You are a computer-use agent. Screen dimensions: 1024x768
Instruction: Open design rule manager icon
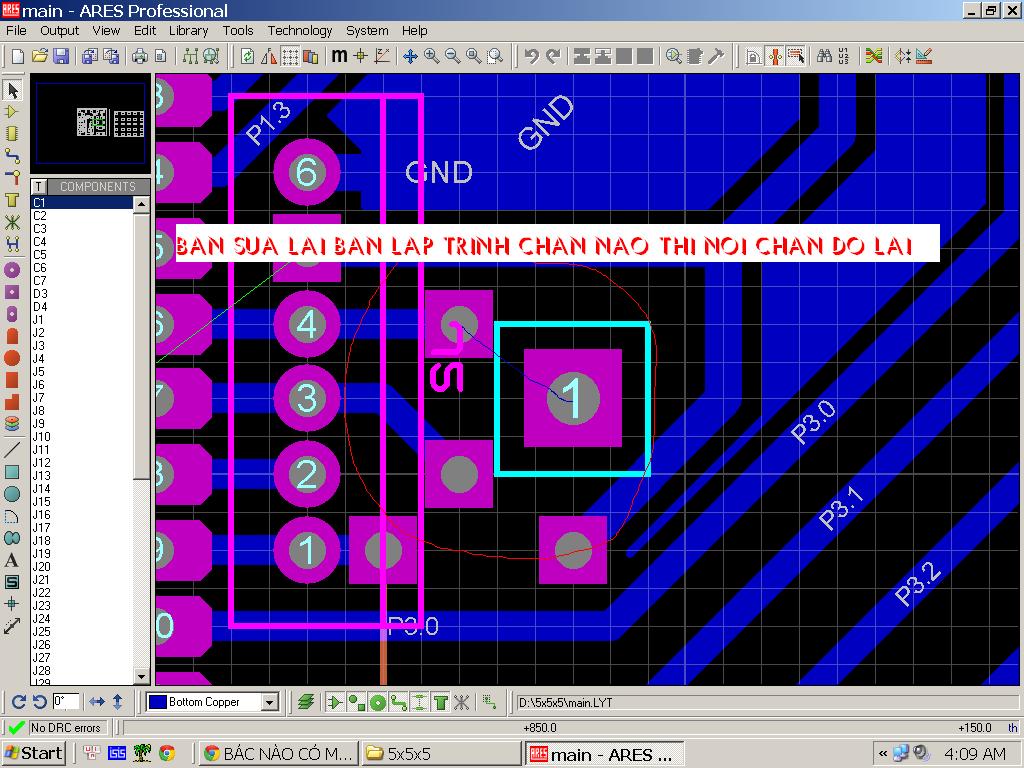(924, 57)
